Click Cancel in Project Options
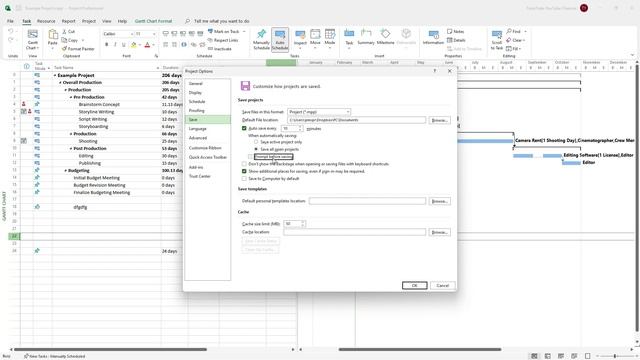 442,285
